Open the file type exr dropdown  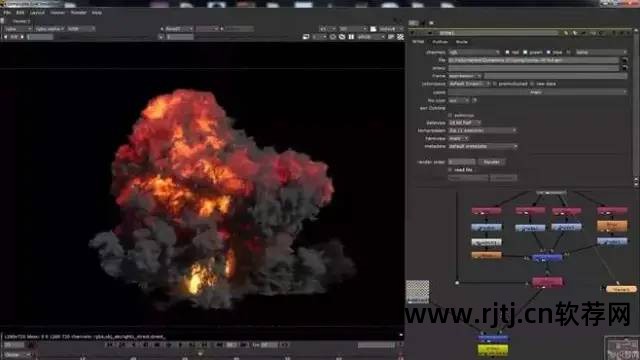[x=459, y=100]
